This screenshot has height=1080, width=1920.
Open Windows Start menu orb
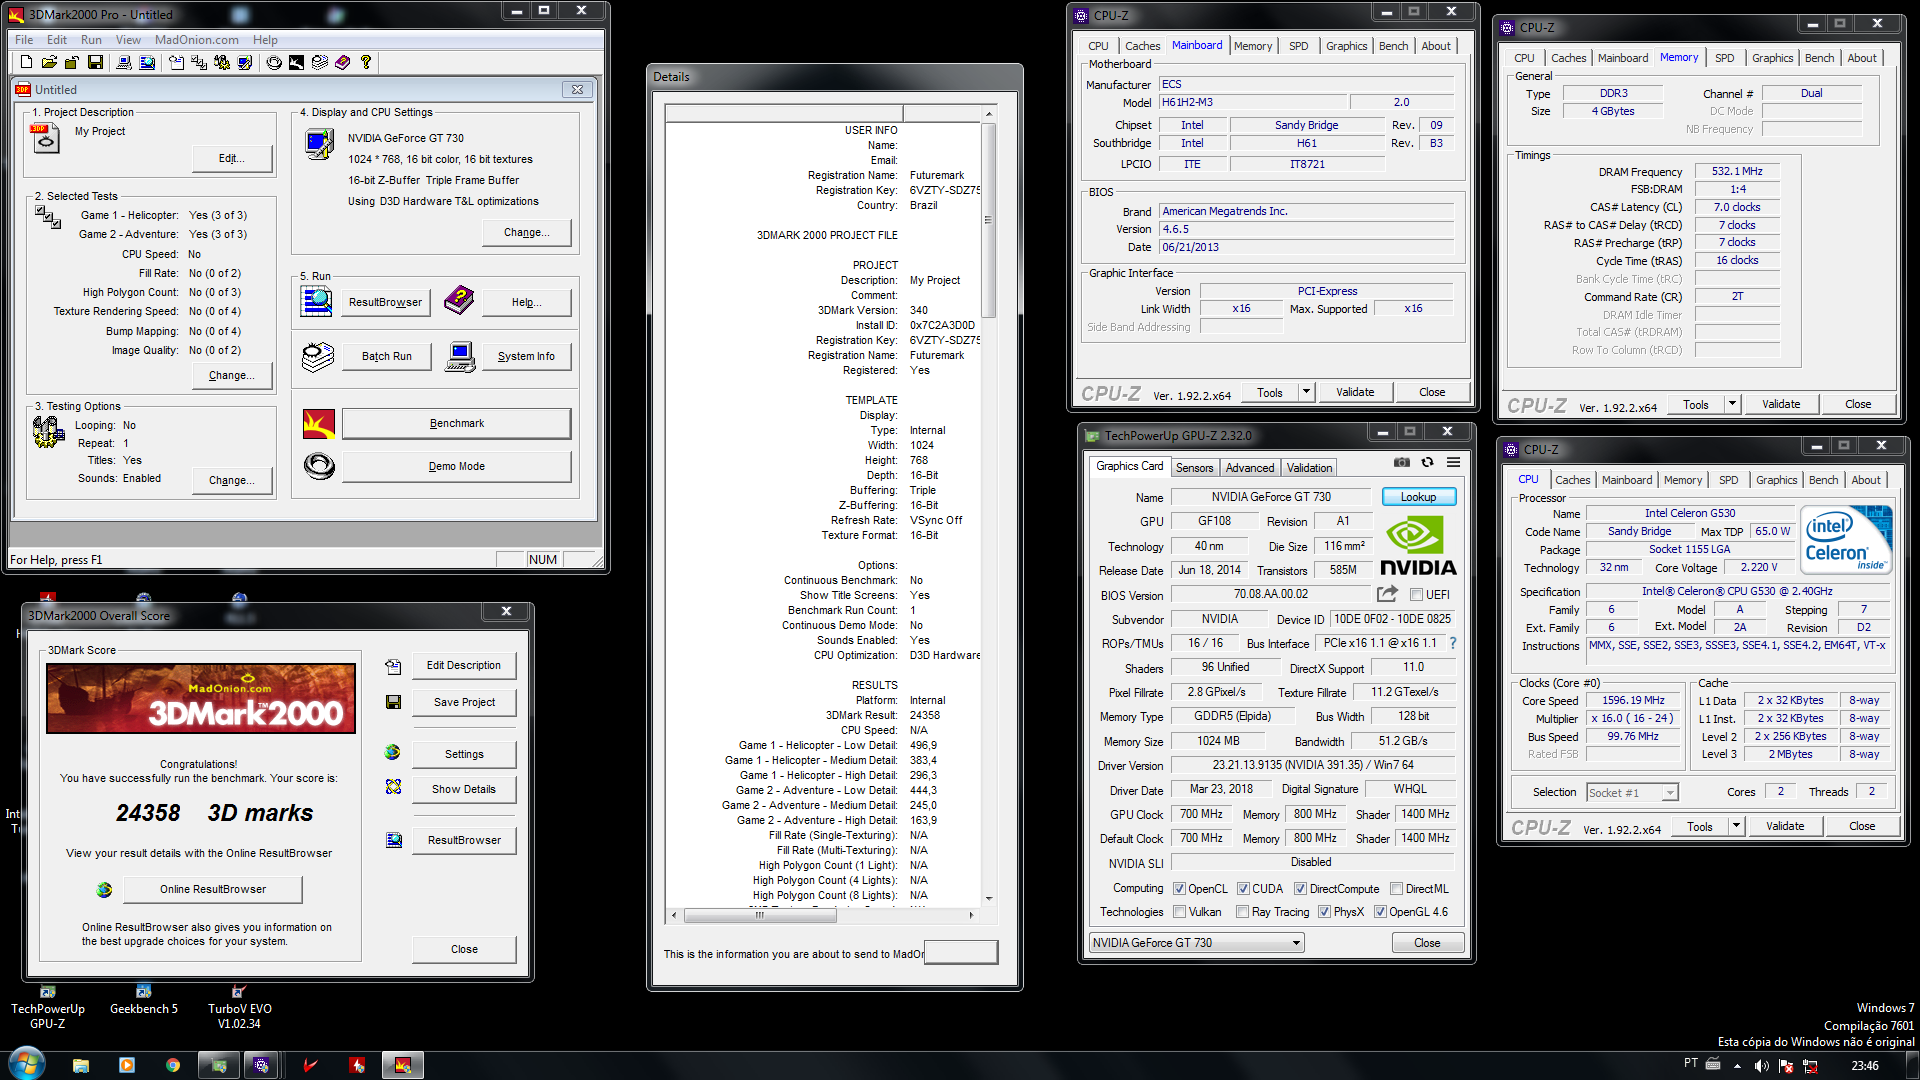(x=26, y=1064)
